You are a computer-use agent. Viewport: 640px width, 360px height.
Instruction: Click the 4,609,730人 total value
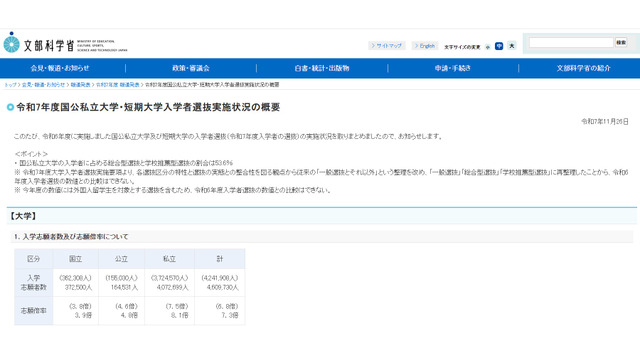click(x=222, y=287)
